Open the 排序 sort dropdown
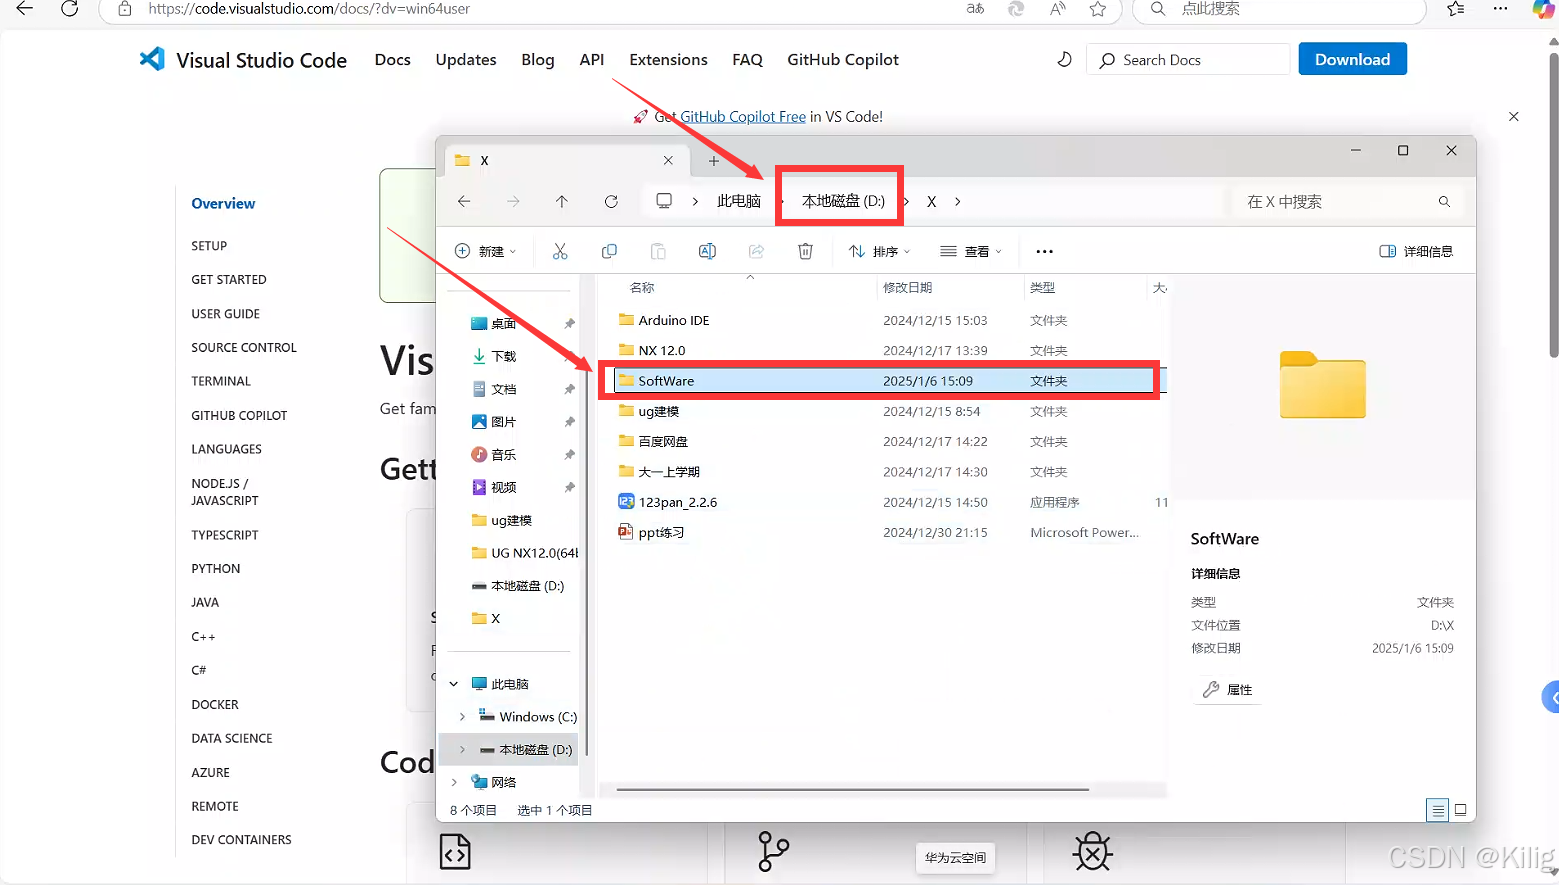 (879, 251)
